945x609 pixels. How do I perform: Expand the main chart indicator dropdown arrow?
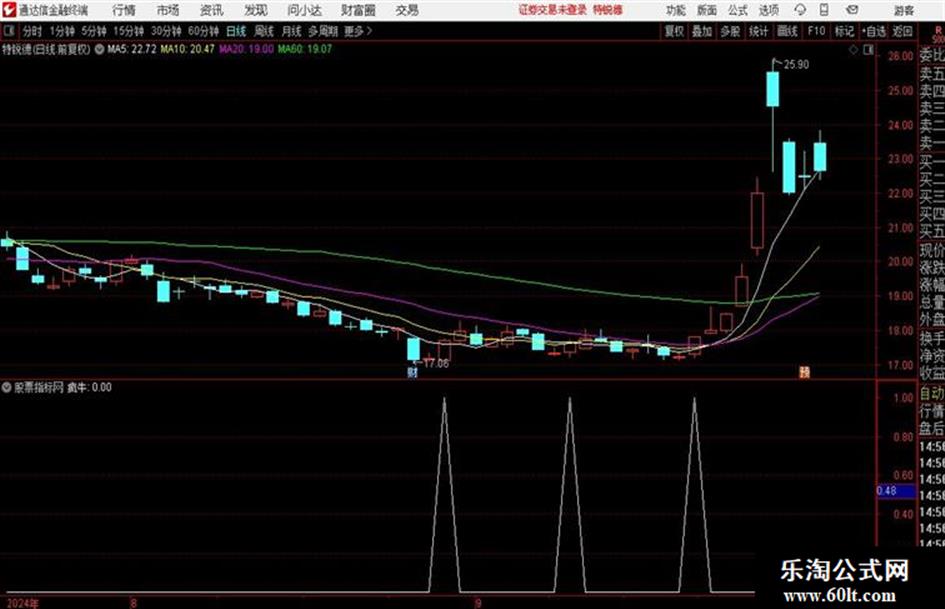point(99,49)
